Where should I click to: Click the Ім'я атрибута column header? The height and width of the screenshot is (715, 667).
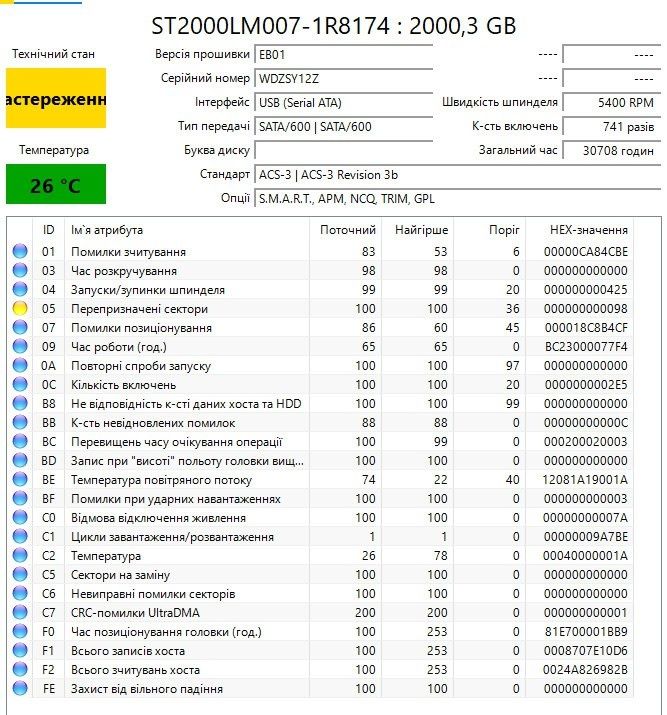(x=187, y=230)
